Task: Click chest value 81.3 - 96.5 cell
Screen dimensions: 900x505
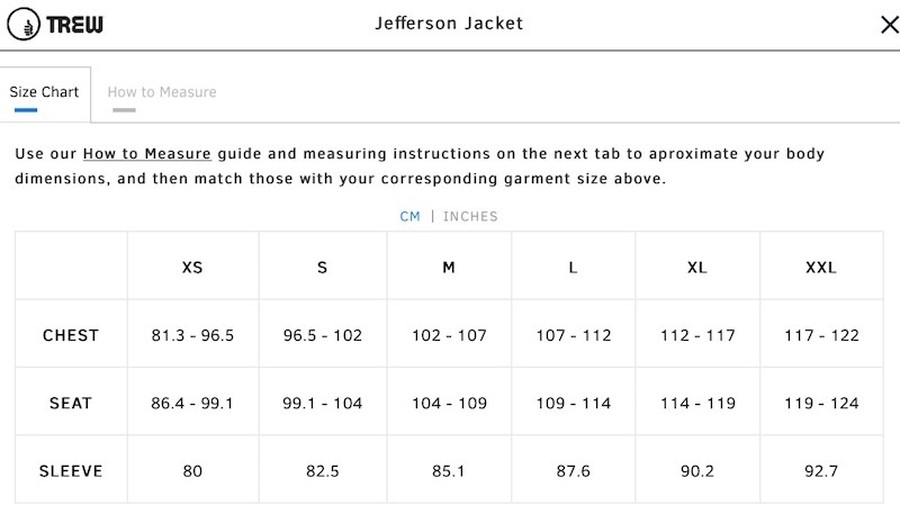Action: [192, 335]
